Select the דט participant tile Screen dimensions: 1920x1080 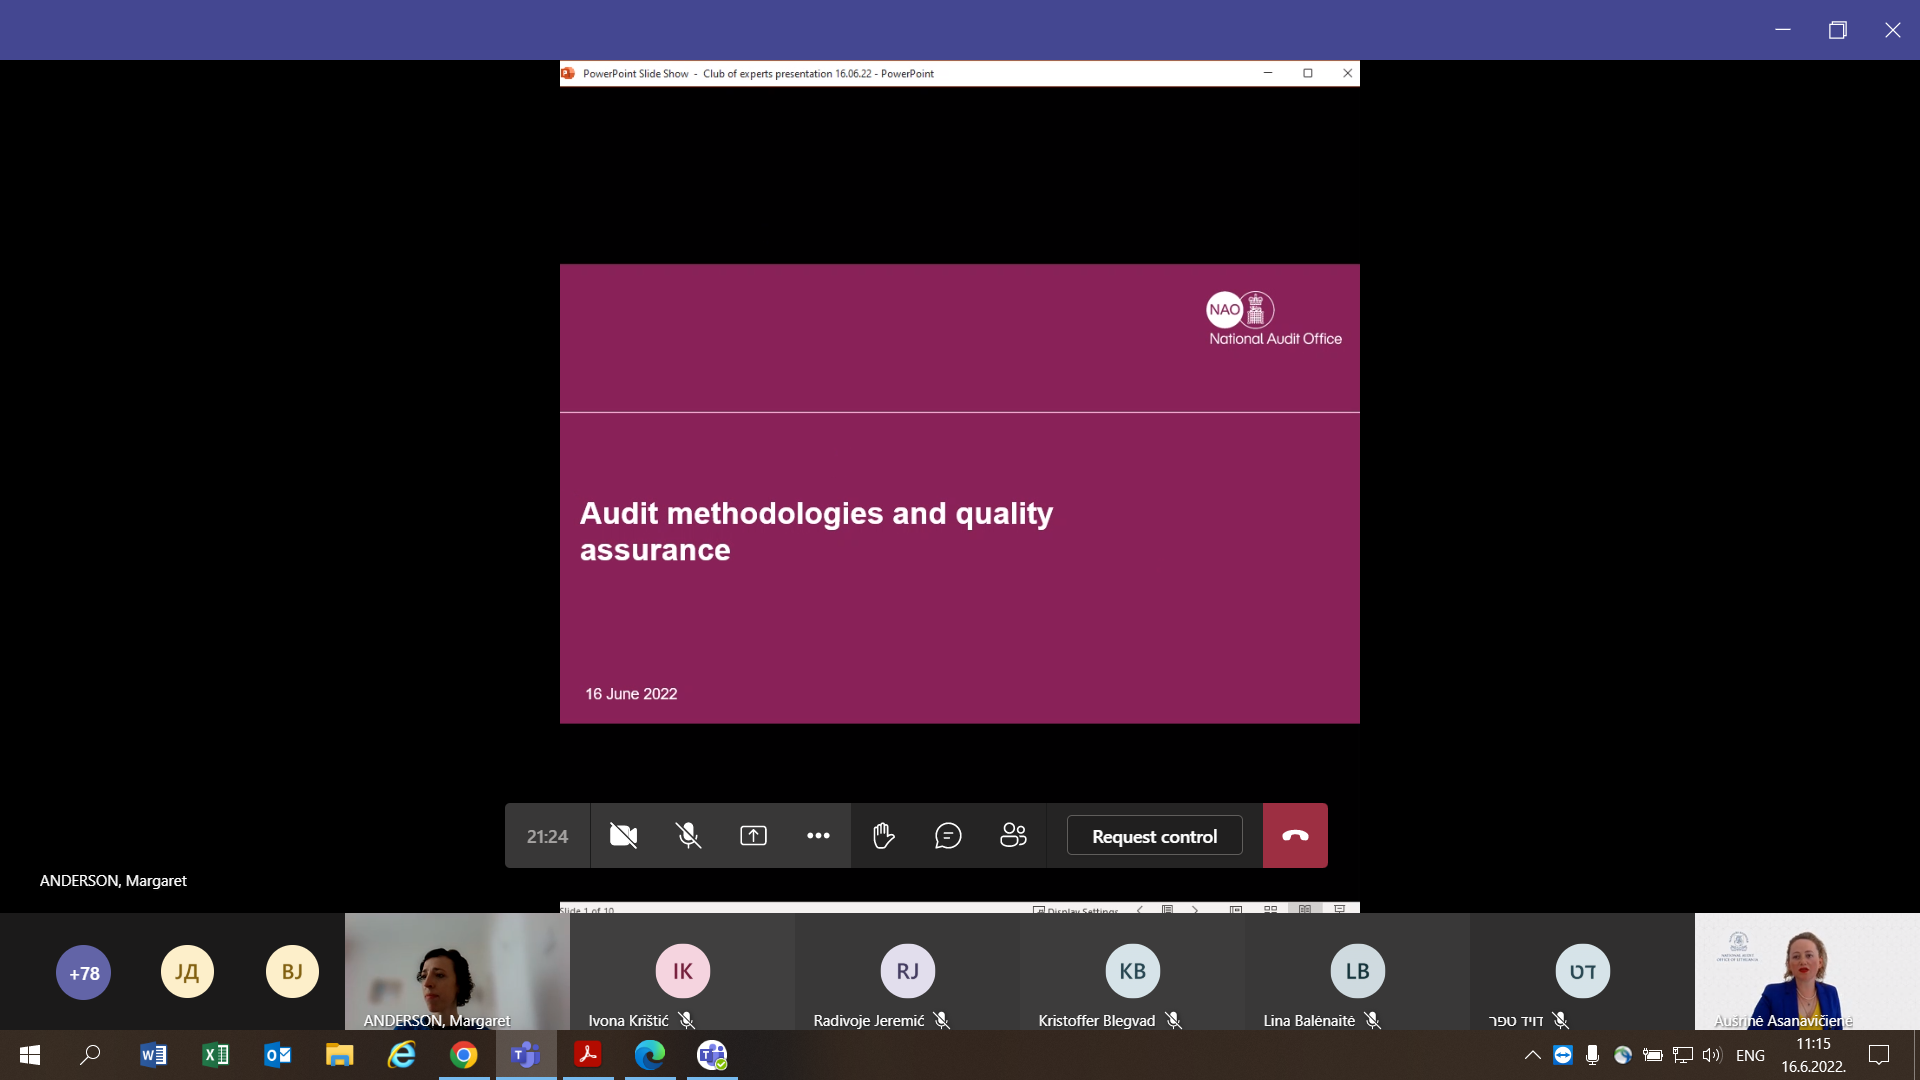coord(1582,971)
